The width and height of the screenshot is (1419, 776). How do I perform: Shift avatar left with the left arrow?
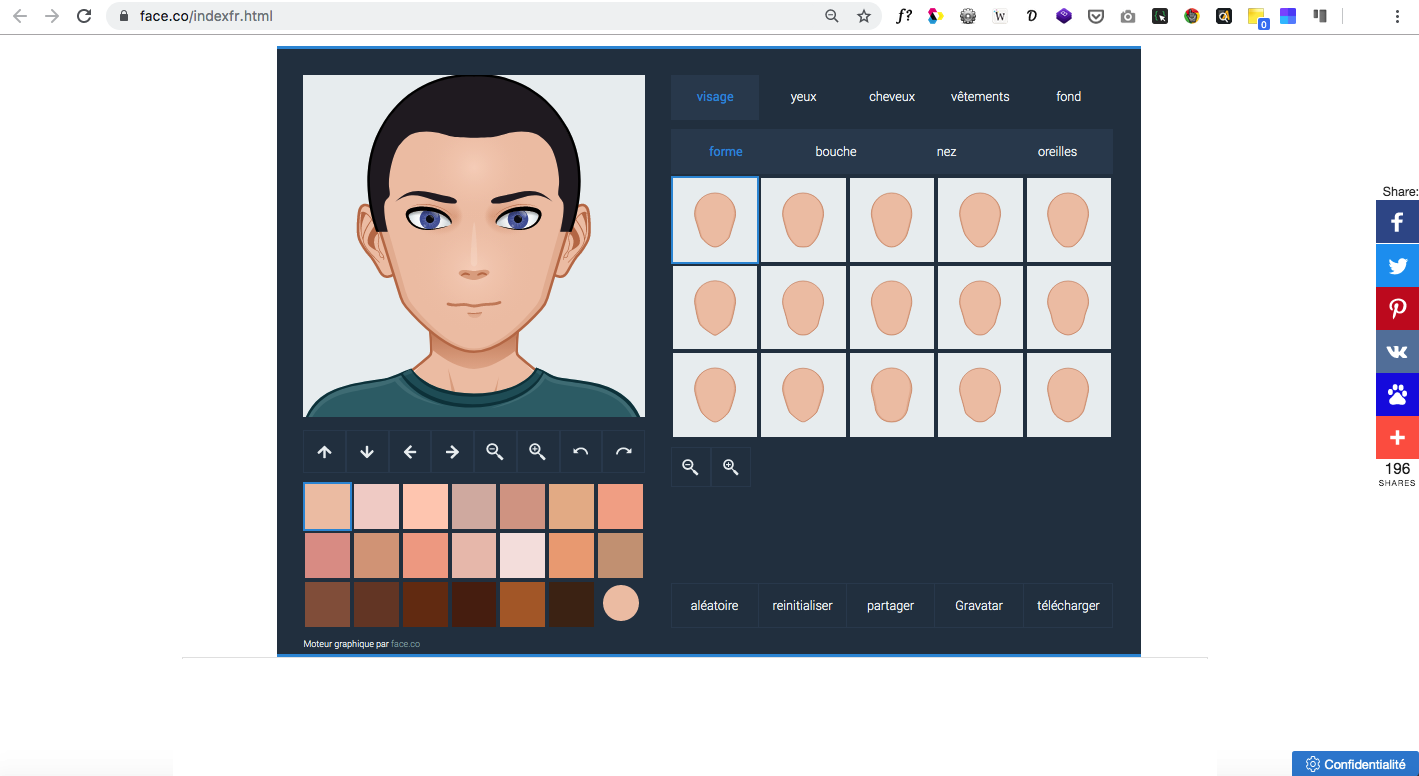[410, 452]
